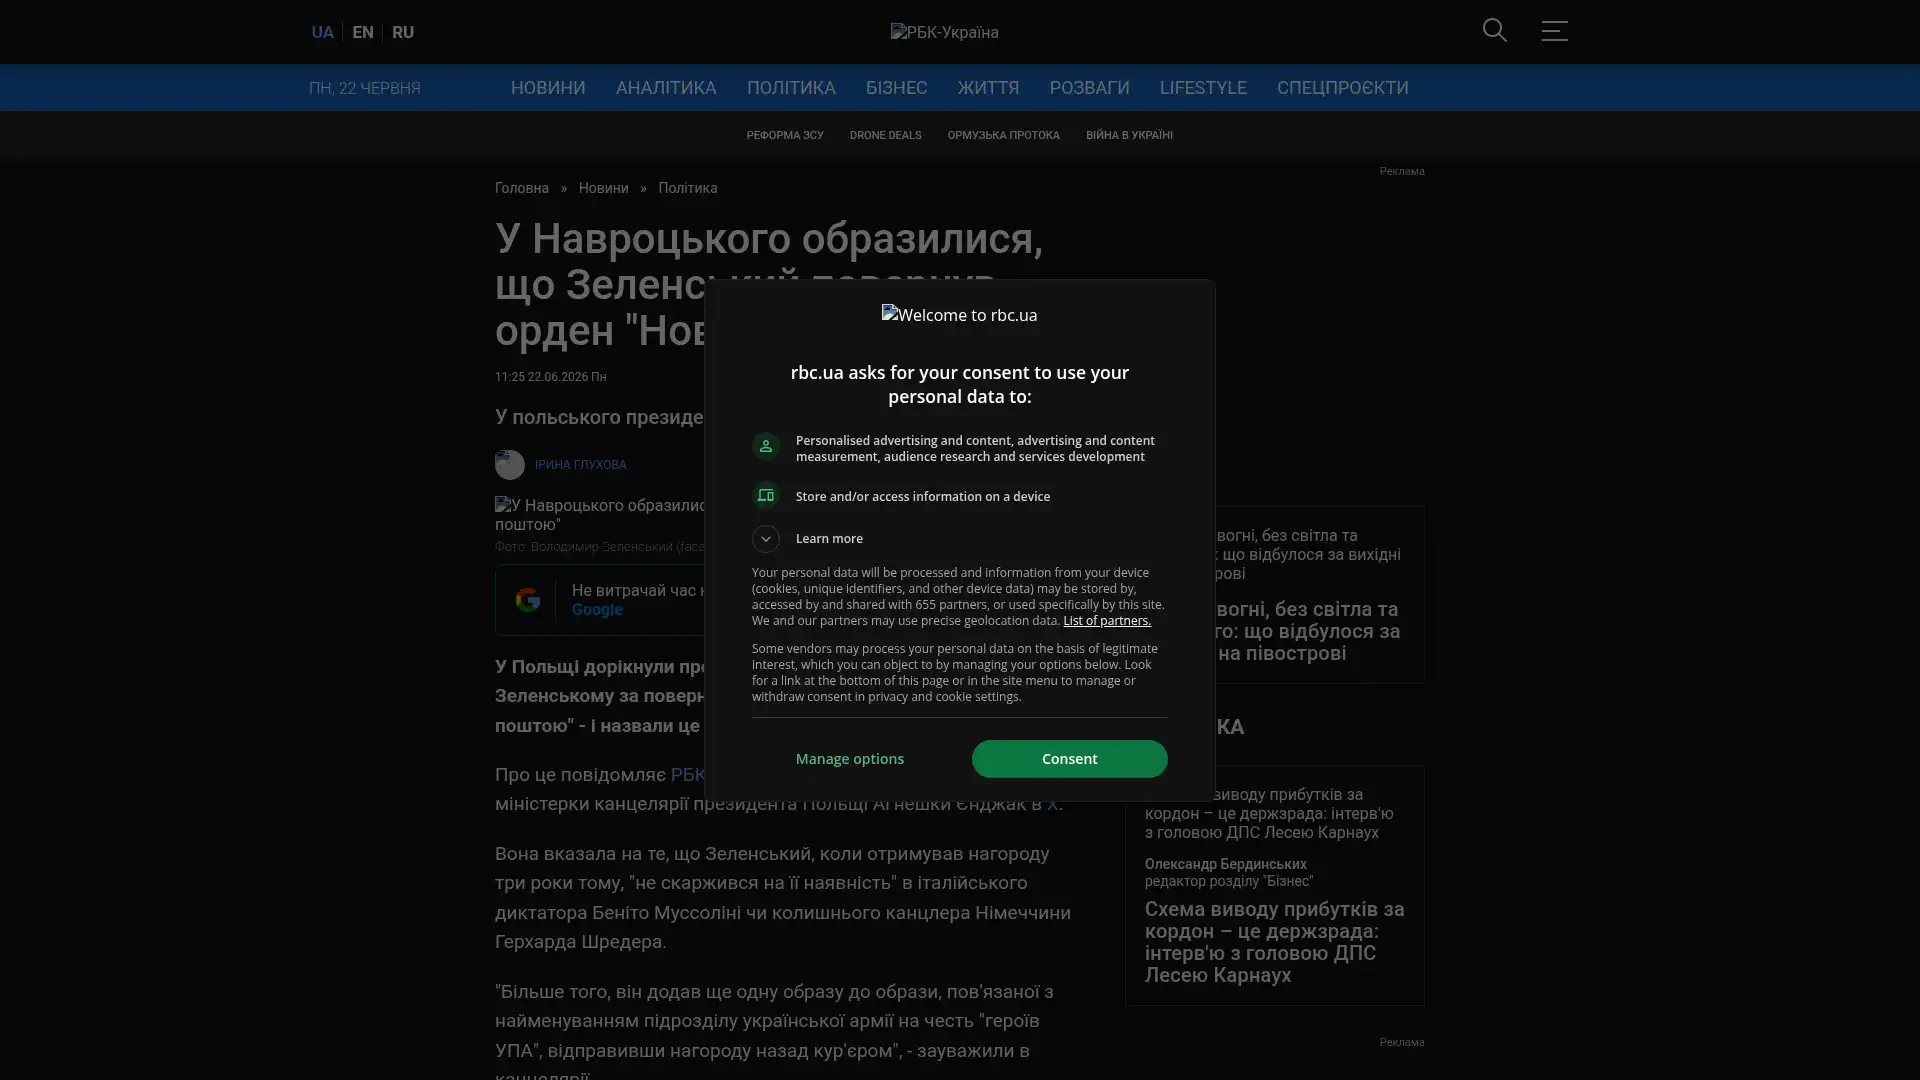Click the Google logo icon in banner
The width and height of the screenshot is (1920, 1080).
coord(528,600)
